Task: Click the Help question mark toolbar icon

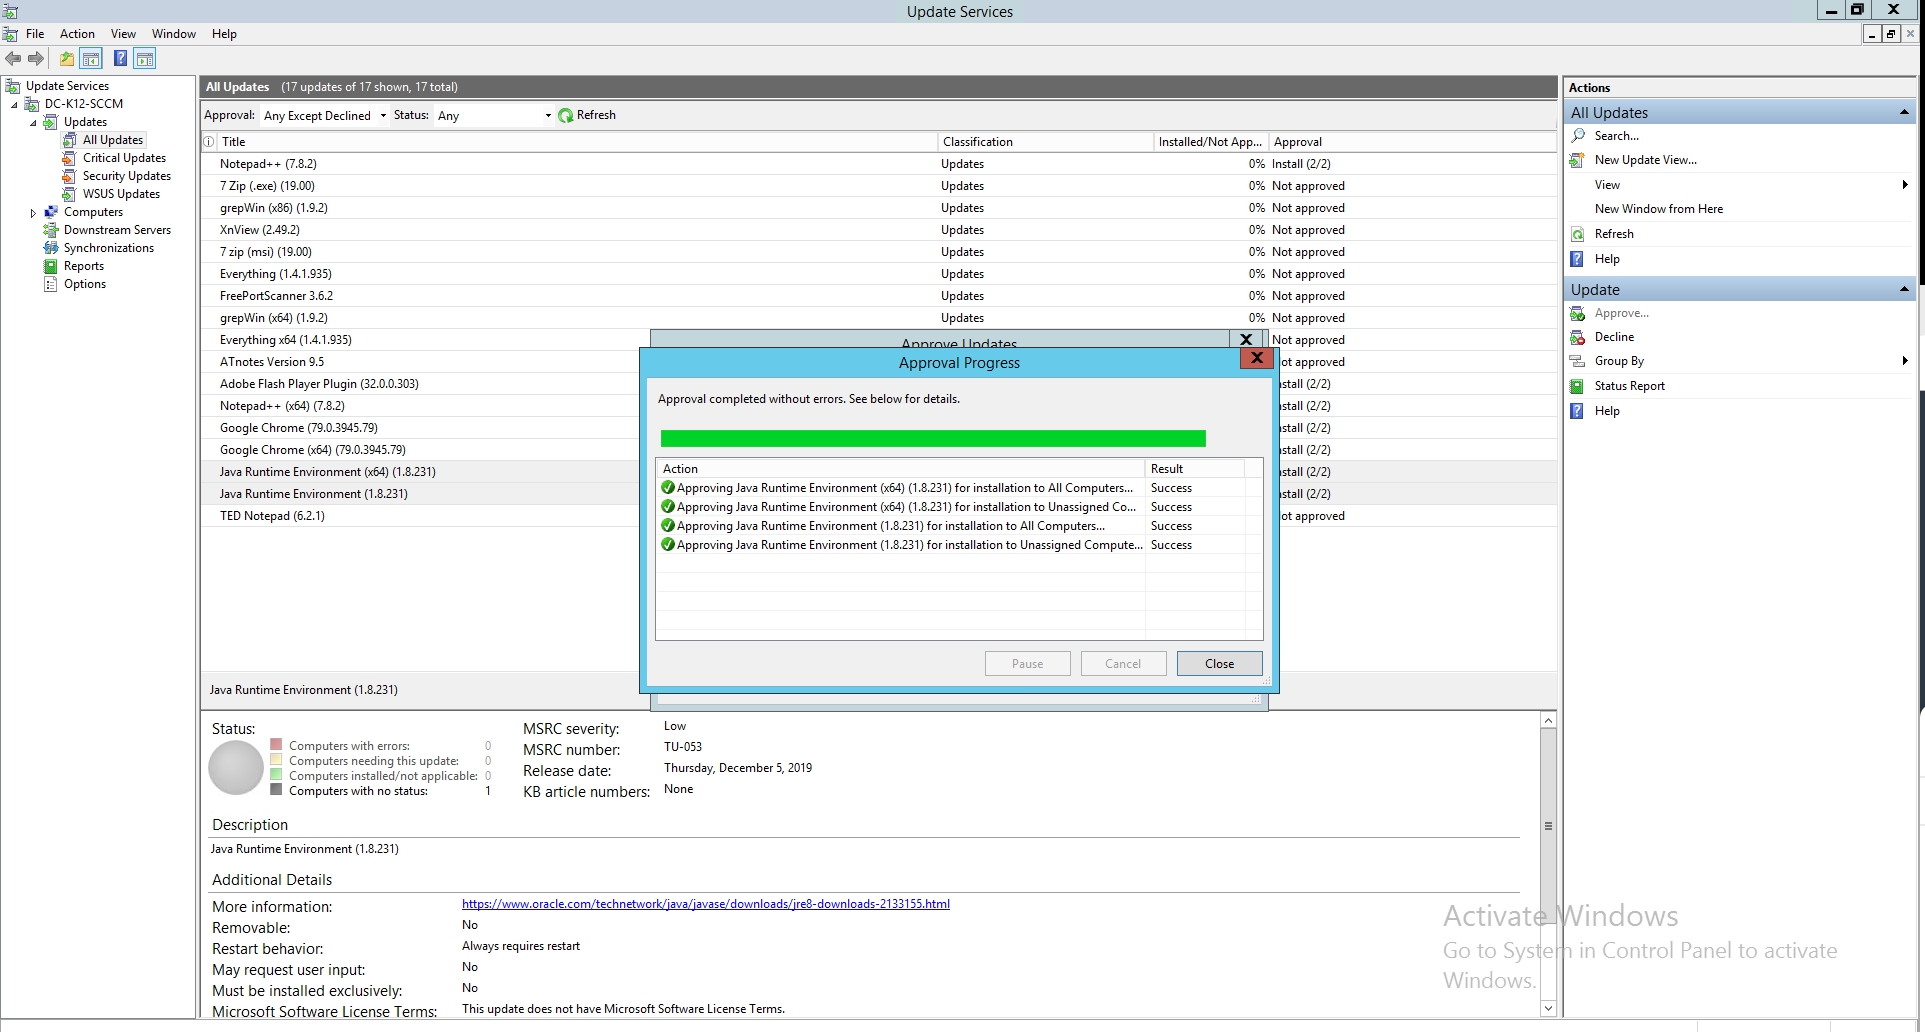Action: pyautogui.click(x=120, y=58)
